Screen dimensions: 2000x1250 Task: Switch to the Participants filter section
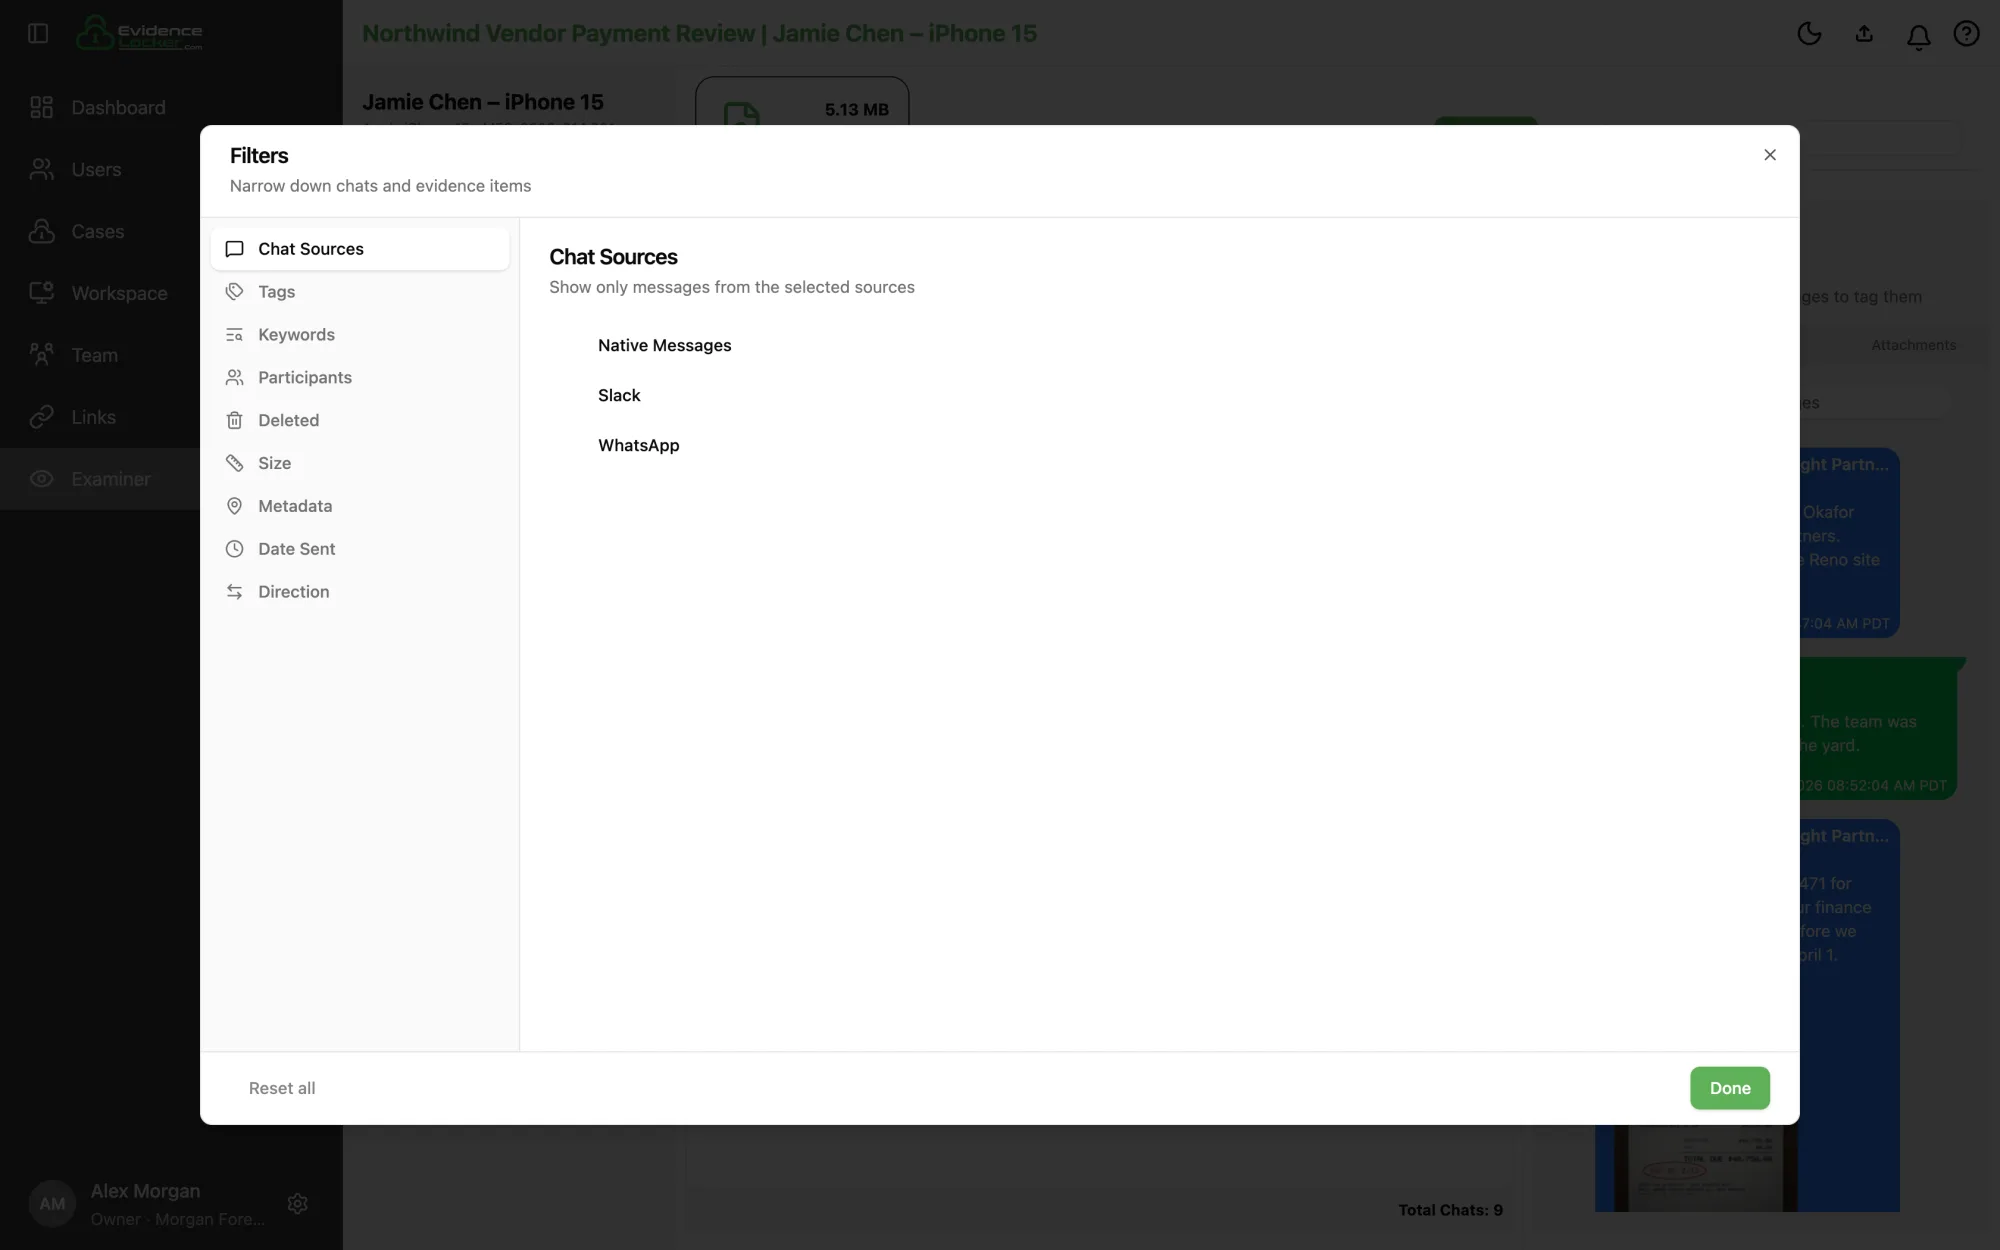(x=360, y=378)
